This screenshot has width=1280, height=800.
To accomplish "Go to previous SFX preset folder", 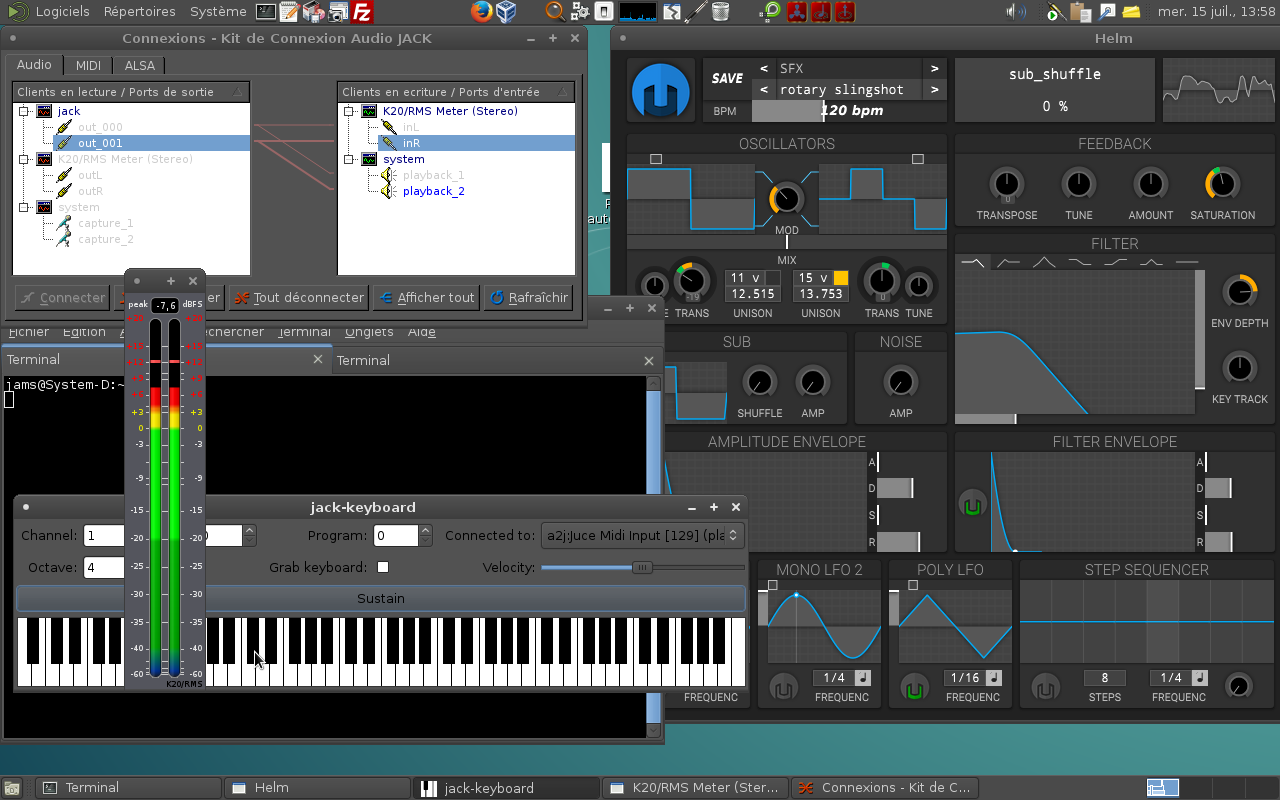I will (x=764, y=68).
